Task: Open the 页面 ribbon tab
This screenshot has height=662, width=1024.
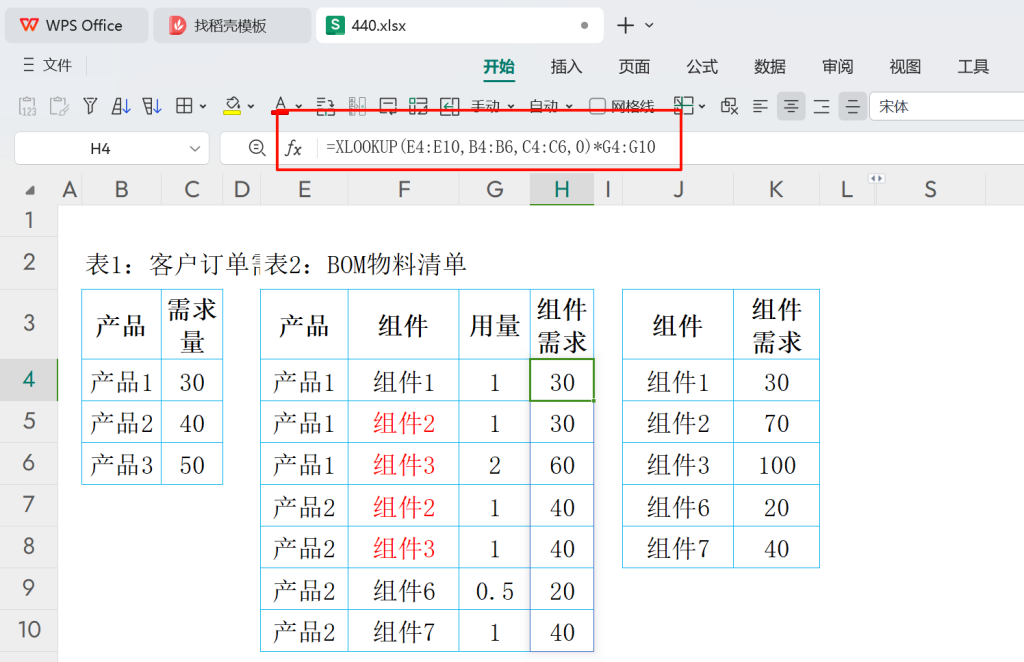Action: tap(634, 66)
